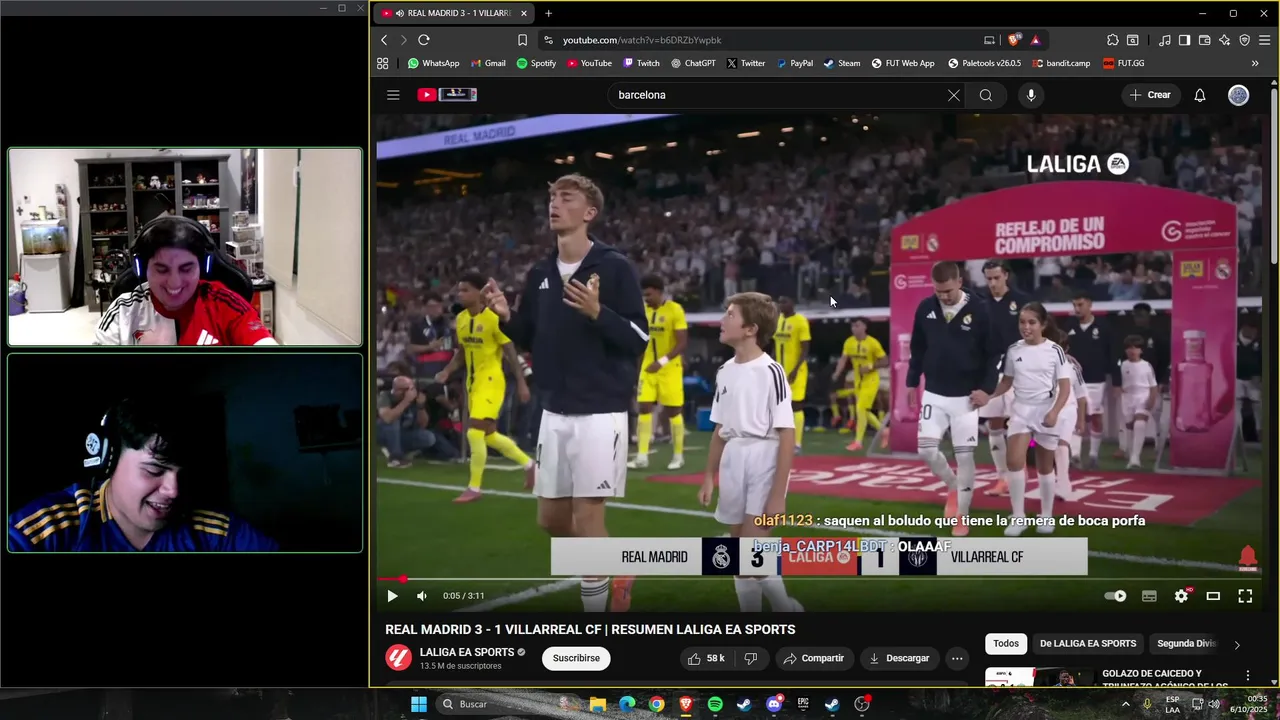This screenshot has width=1280, height=720.
Task: Open Brave Wallet icon
Action: 1204,40
